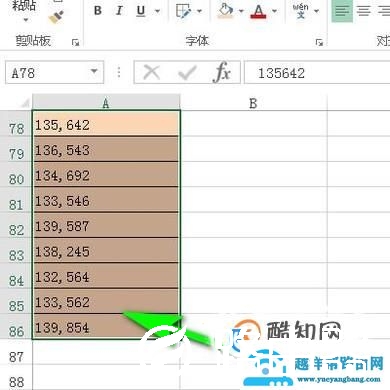Image resolution: width=390 pixels, height=390 pixels.
Task: Toggle Underline formatting
Action: (x=141, y=11)
